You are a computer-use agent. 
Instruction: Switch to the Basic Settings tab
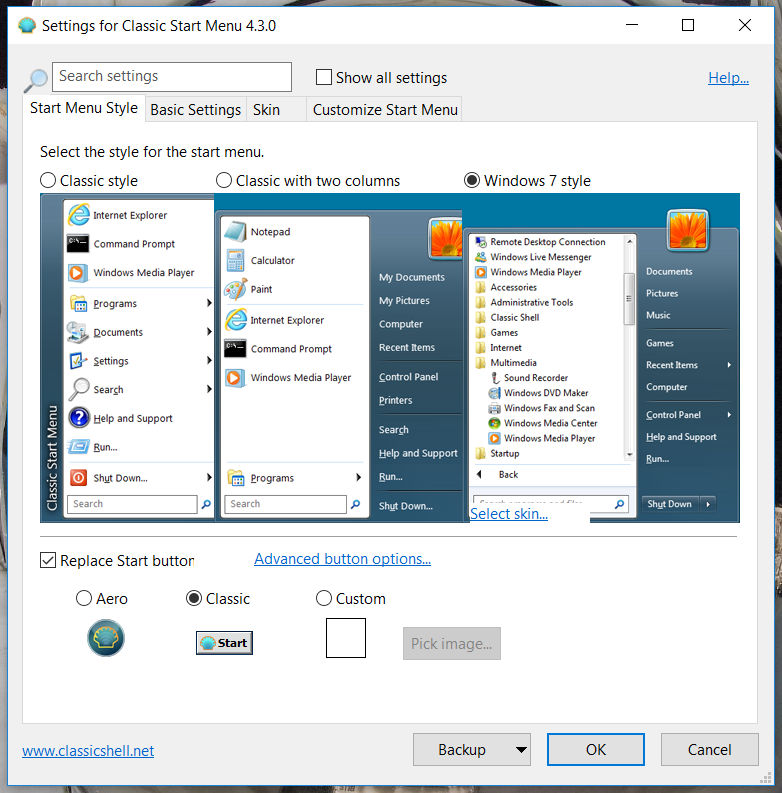click(195, 110)
